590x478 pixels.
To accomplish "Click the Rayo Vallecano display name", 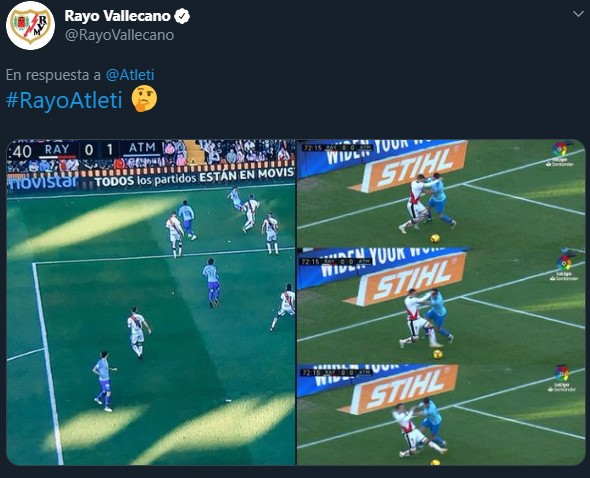I will (x=117, y=16).
